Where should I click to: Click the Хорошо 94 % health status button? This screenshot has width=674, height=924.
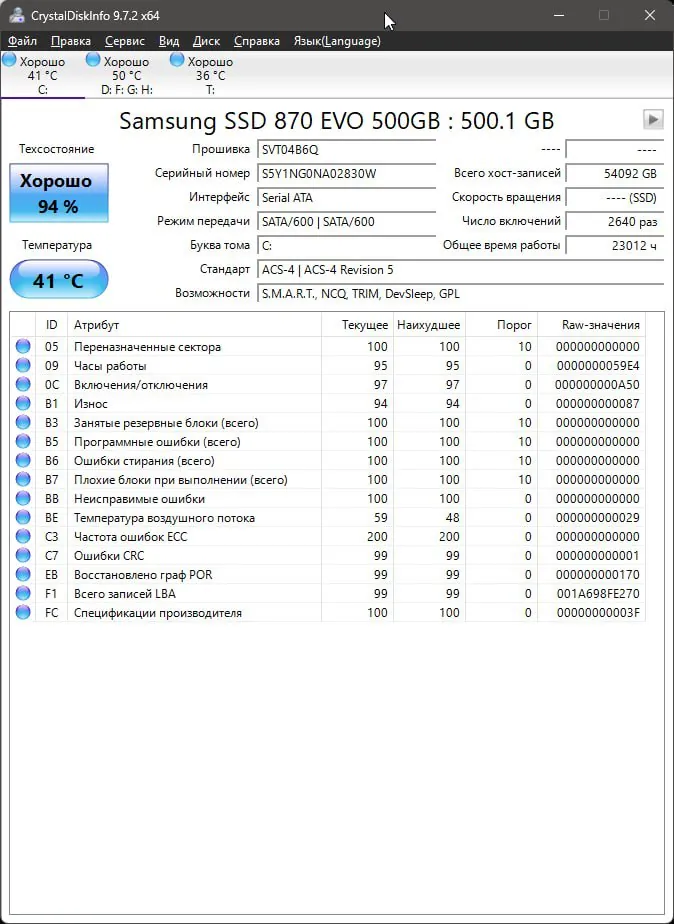(x=59, y=193)
